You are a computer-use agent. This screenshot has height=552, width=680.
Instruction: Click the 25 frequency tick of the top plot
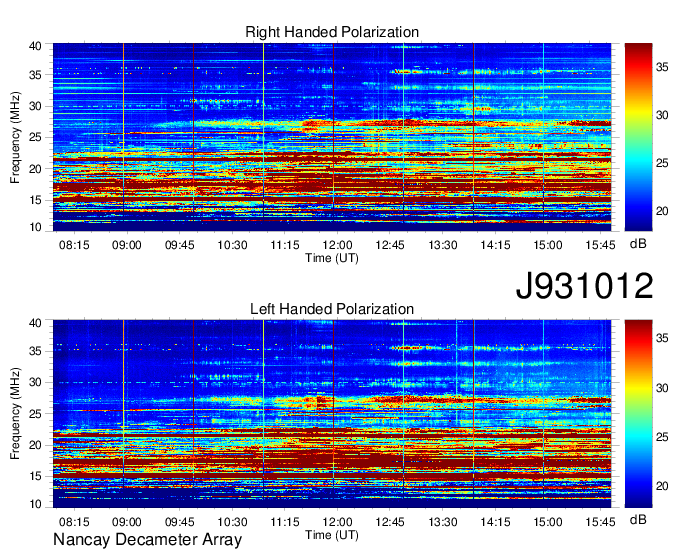35,137
